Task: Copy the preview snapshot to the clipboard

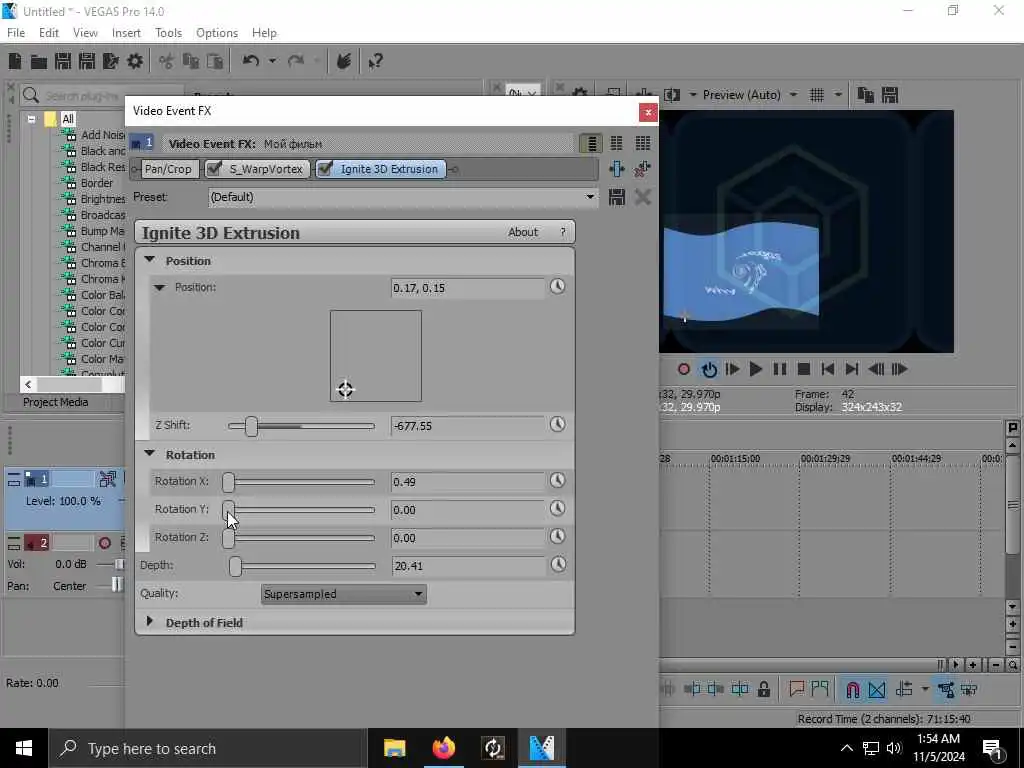Action: pyautogui.click(x=865, y=95)
